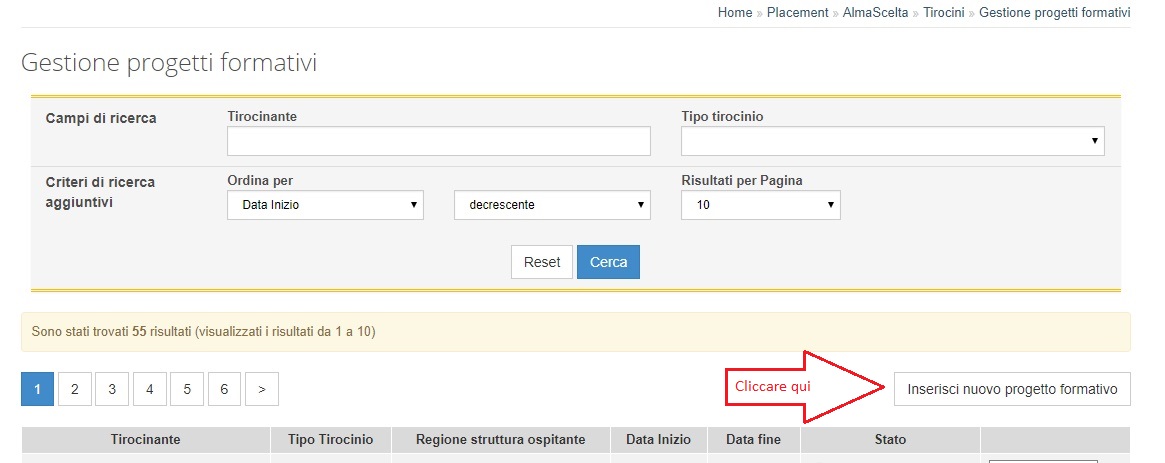Image resolution: width=1165 pixels, height=463 pixels.
Task: Go to results page 5
Action: coord(187,389)
